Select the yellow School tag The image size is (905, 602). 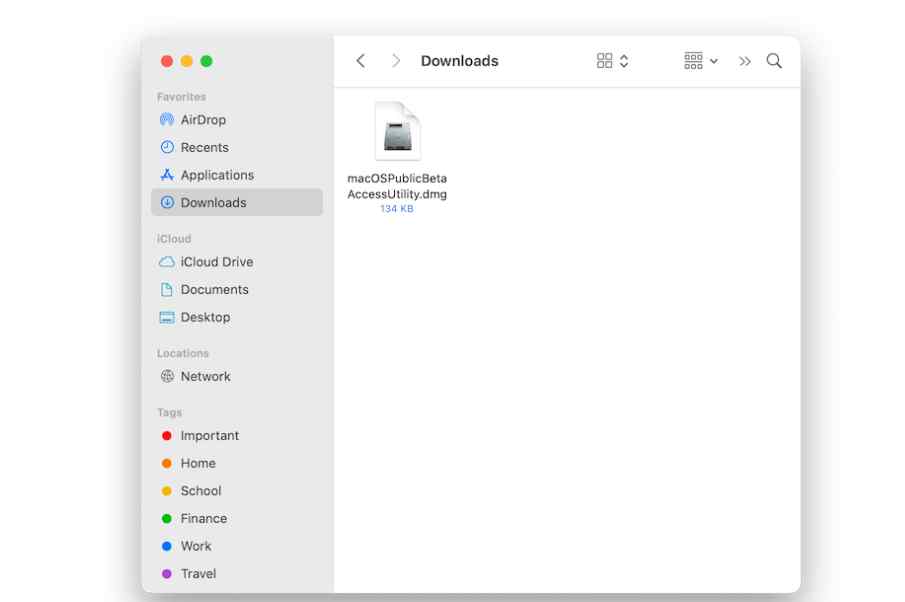pyautogui.click(x=167, y=491)
